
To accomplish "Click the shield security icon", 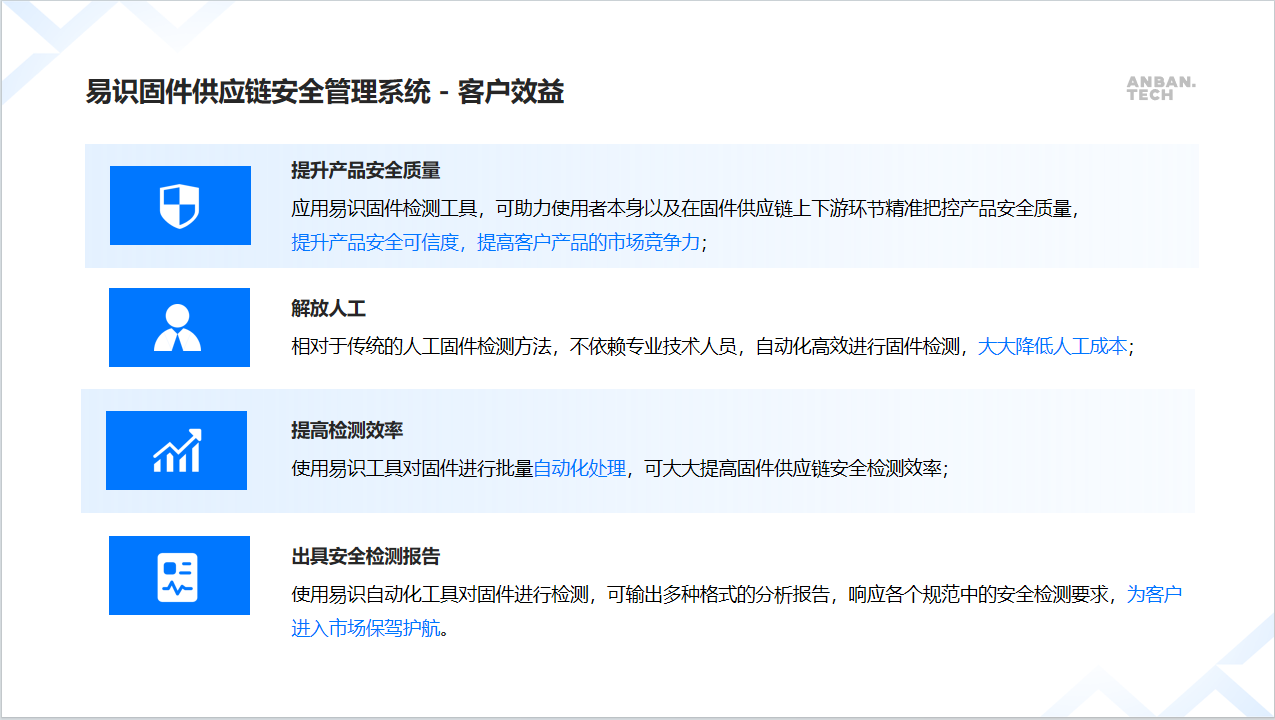I will [180, 206].
